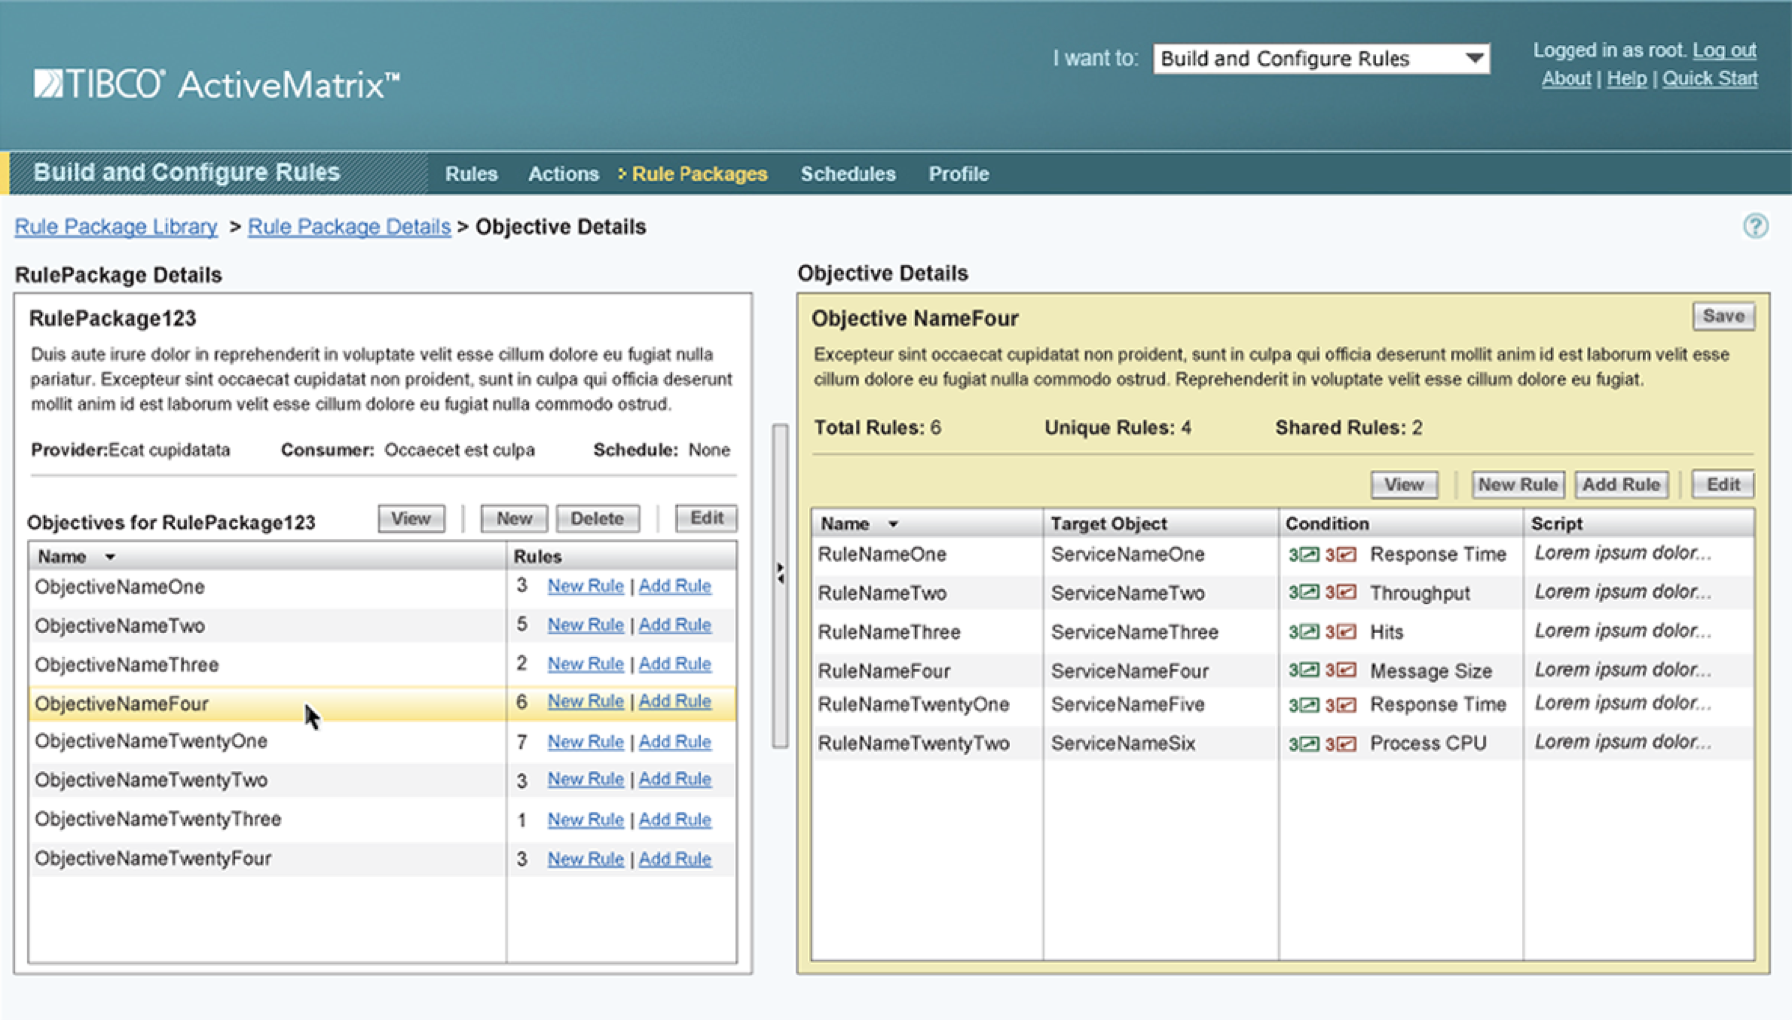
Task: Collapse the panel splitter arrow handle
Action: [x=780, y=573]
